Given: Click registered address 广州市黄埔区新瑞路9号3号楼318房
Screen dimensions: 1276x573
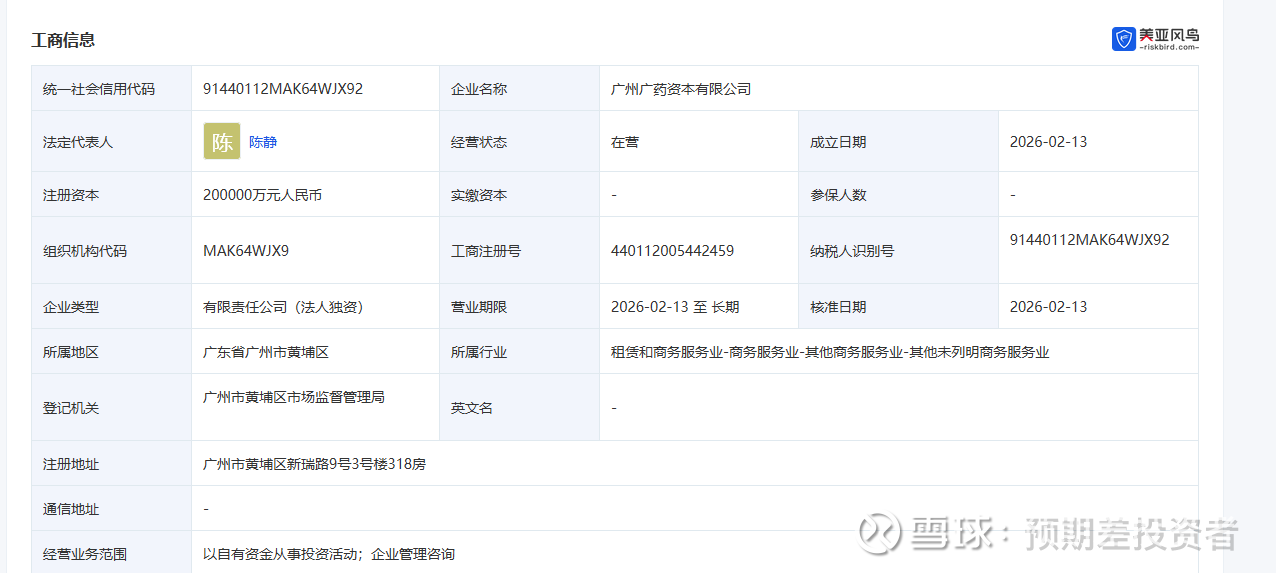Looking at the screenshot, I should click(314, 464).
